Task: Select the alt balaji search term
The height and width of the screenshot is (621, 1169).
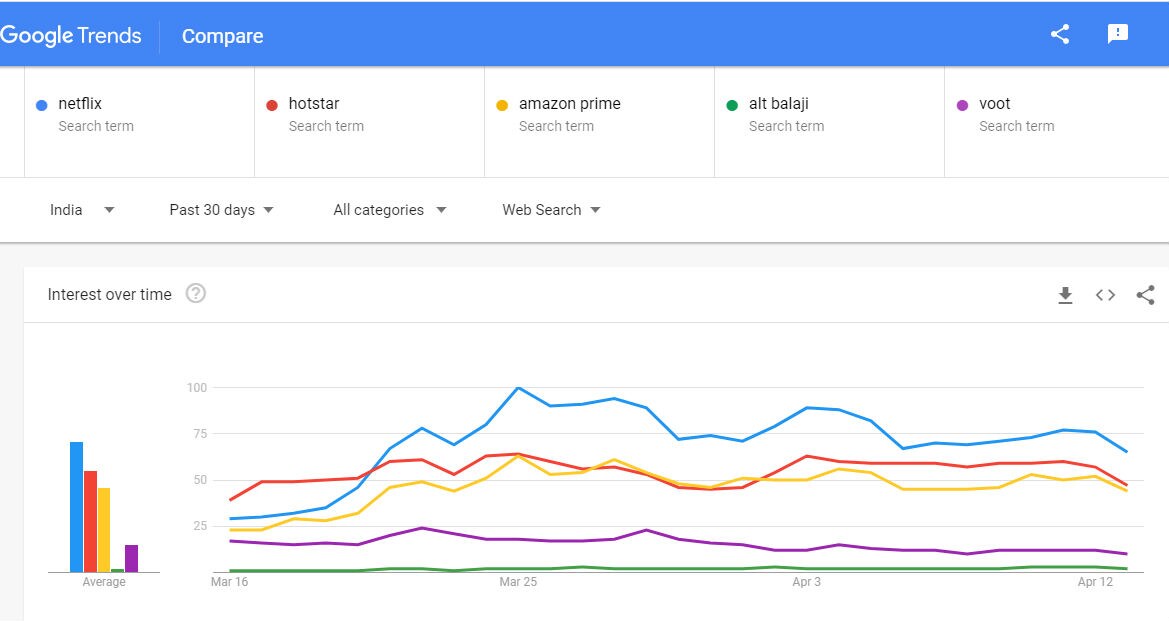Action: tap(778, 104)
